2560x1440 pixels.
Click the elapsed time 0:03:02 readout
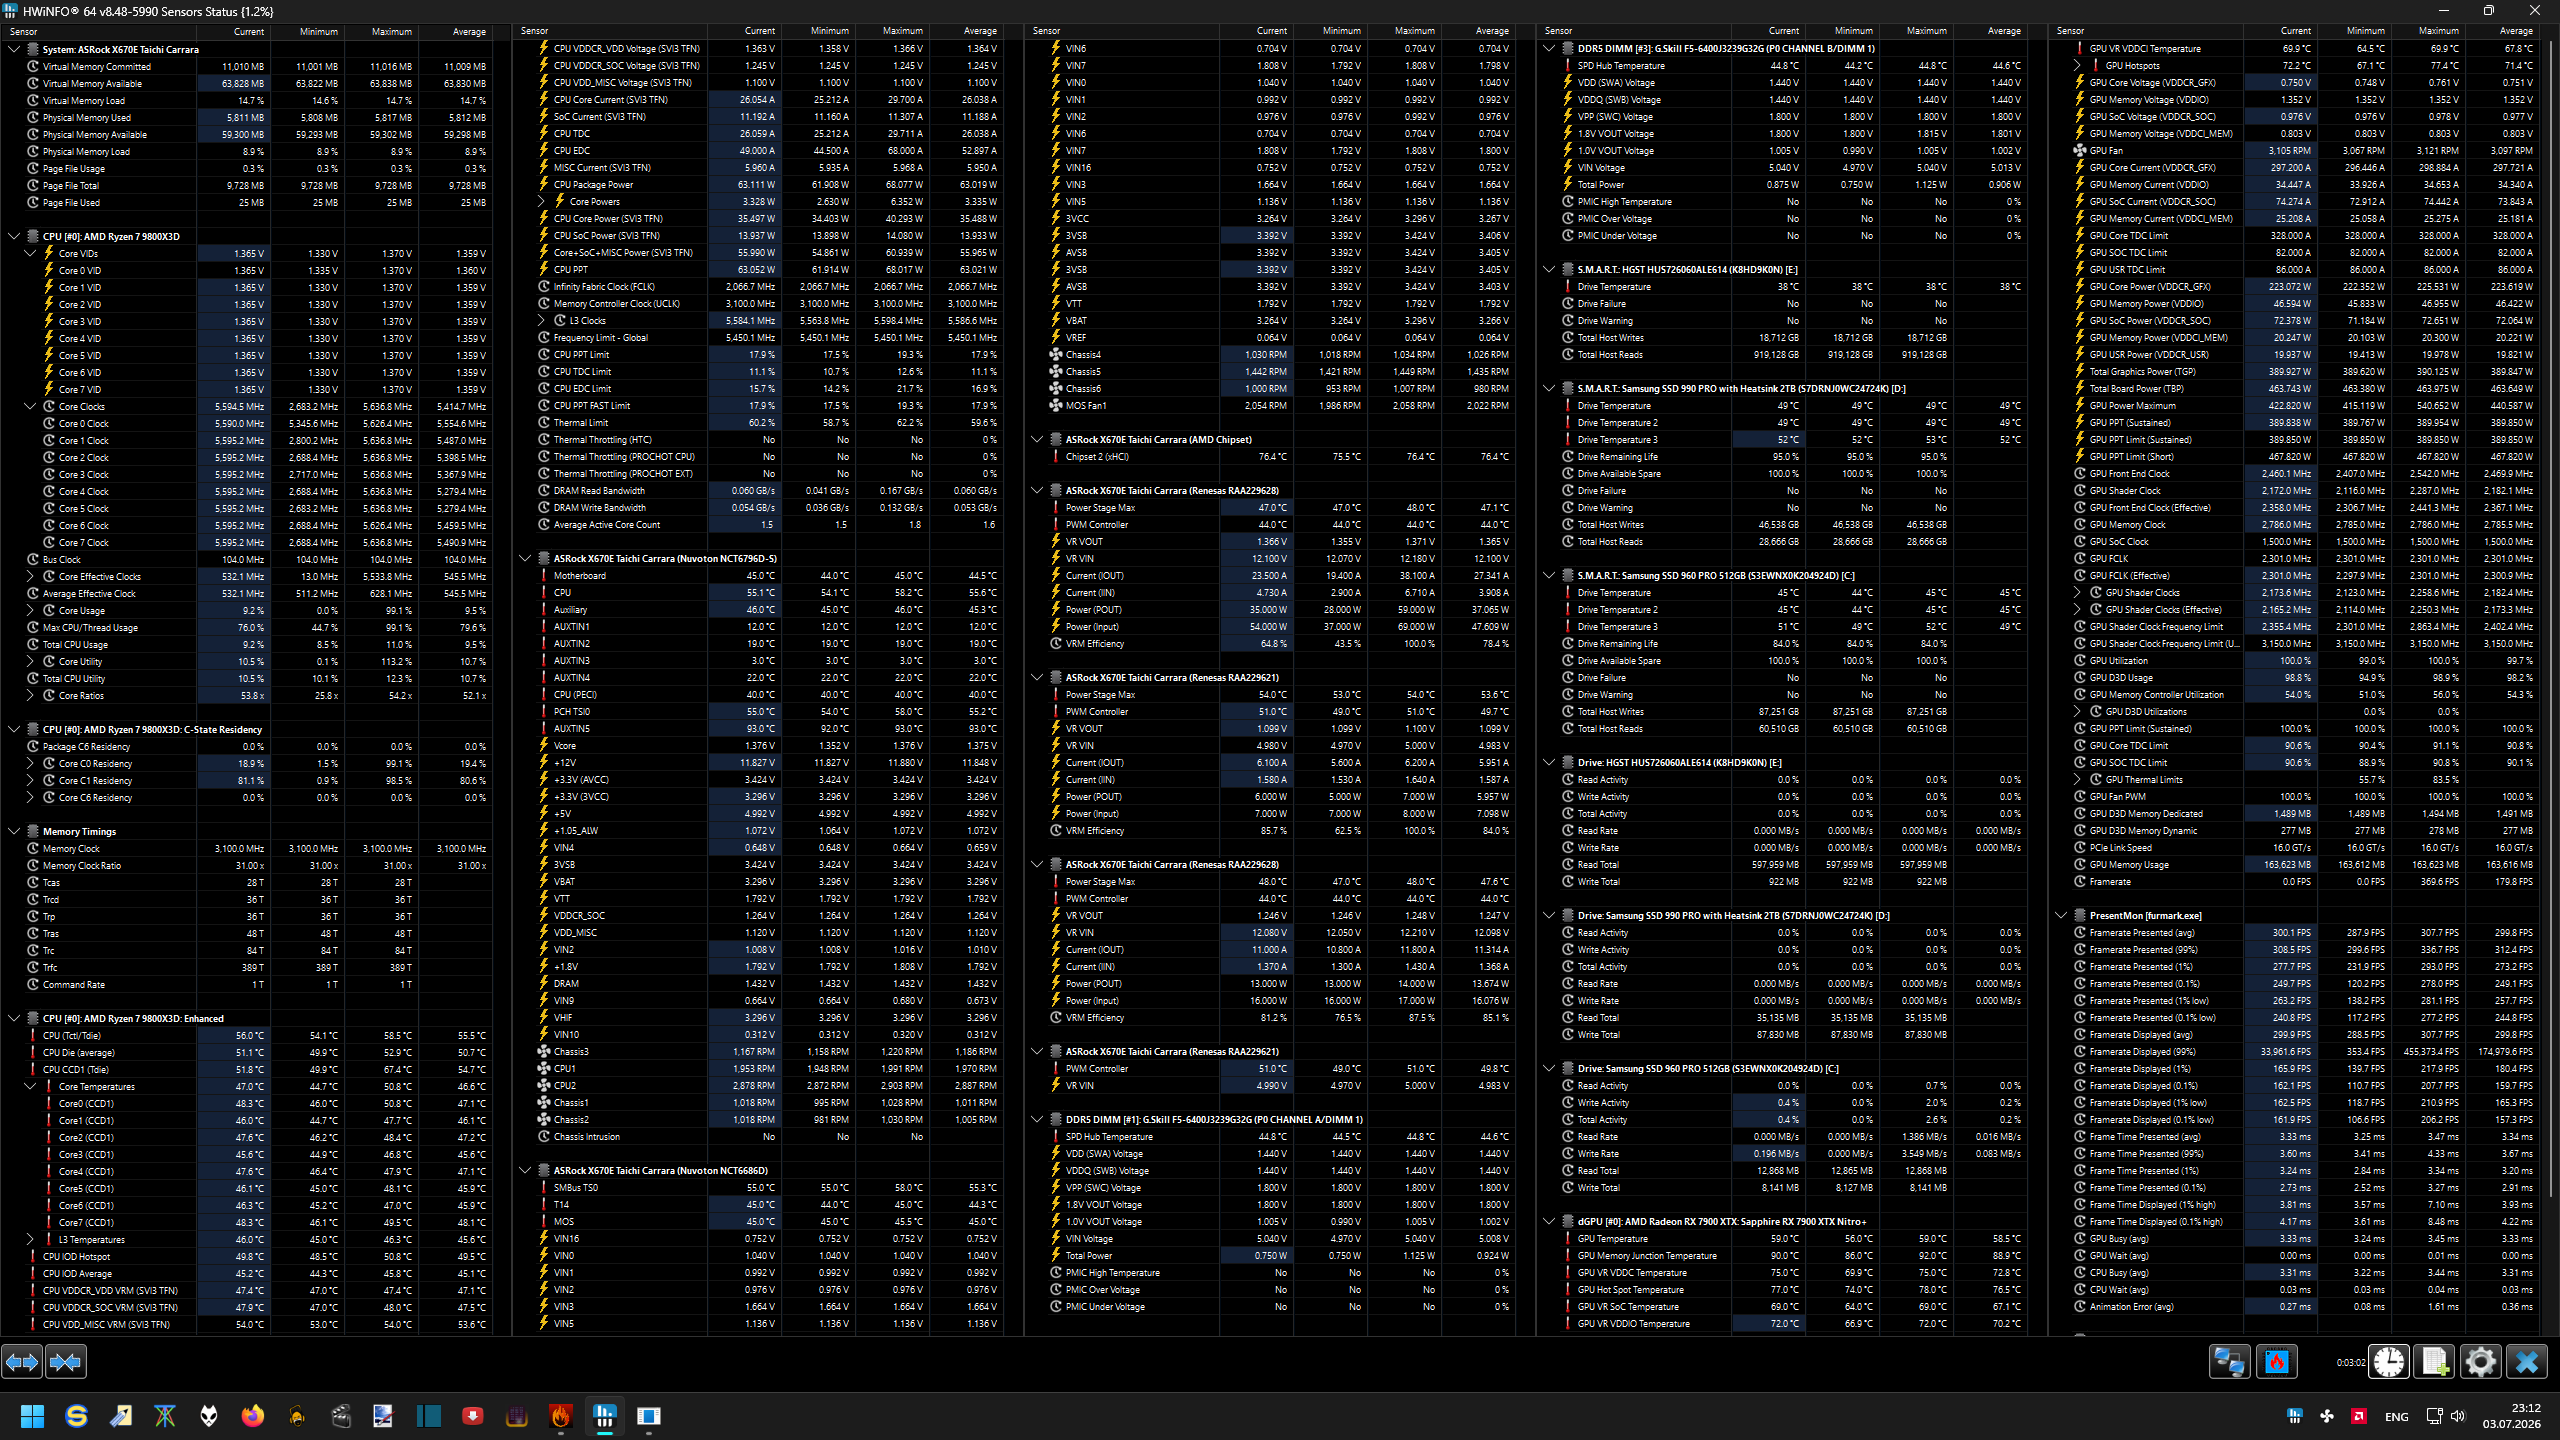tap(2351, 1363)
